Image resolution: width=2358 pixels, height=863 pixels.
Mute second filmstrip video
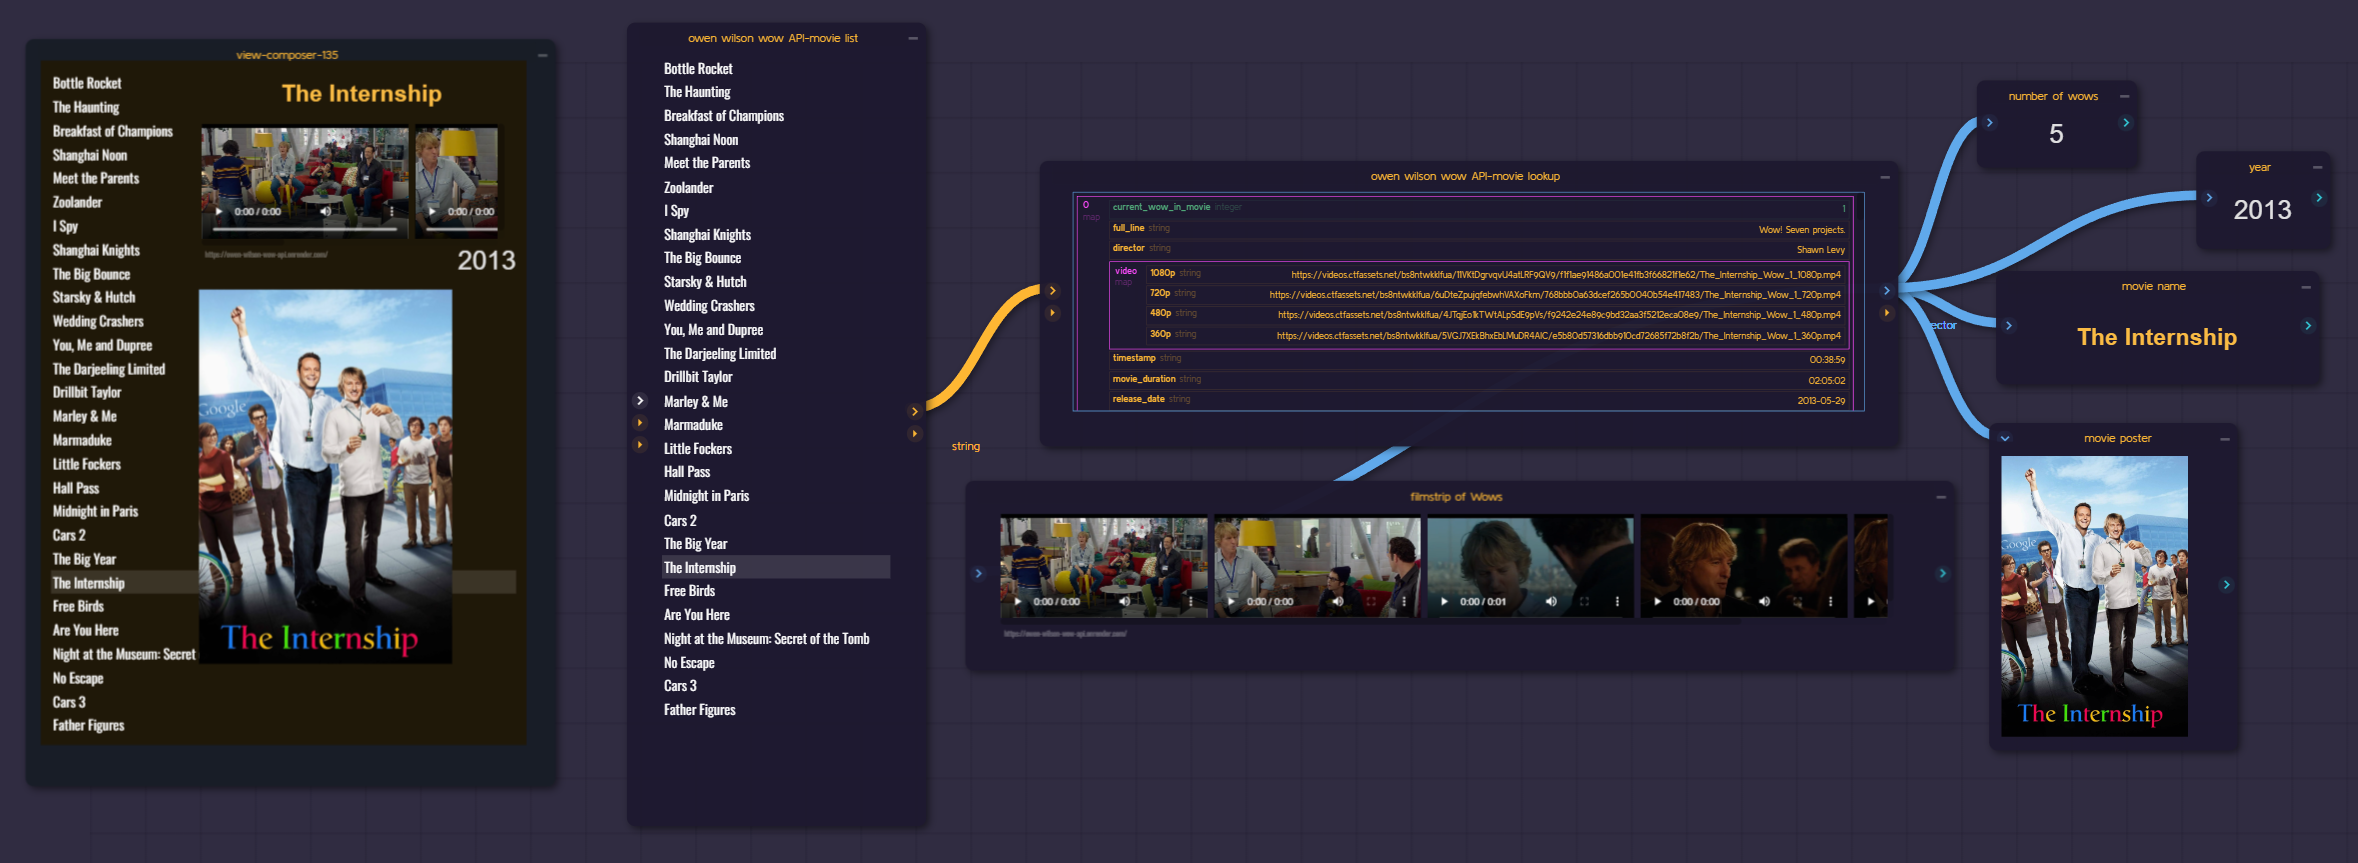pos(1337,602)
